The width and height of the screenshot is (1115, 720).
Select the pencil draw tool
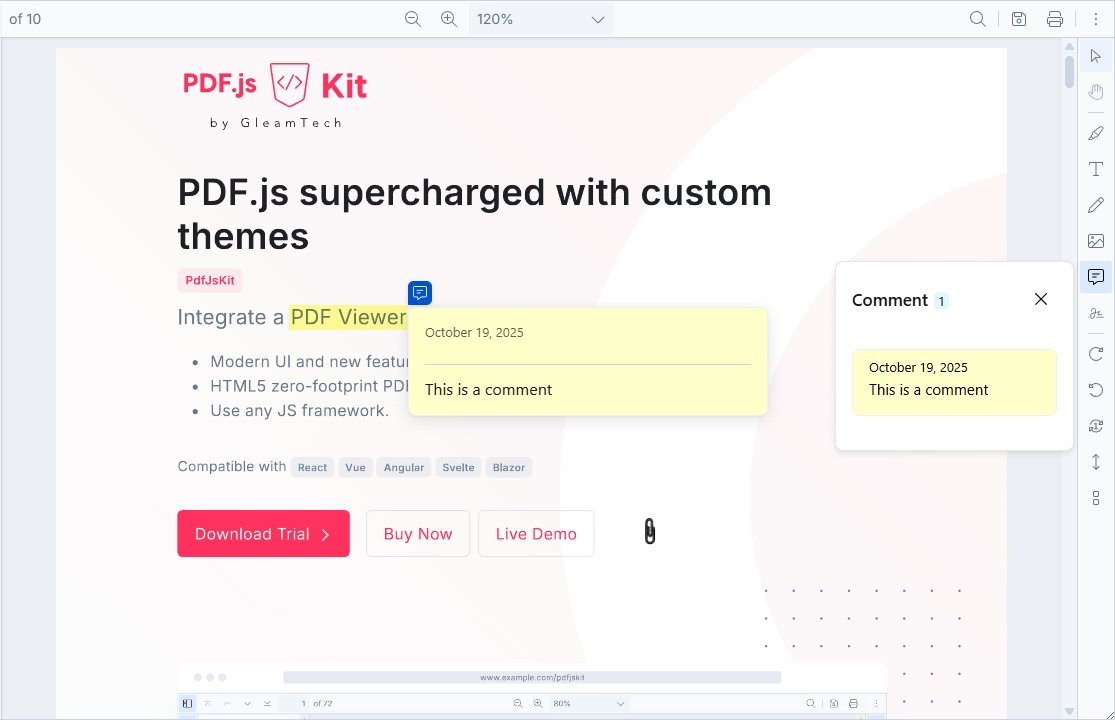point(1096,205)
